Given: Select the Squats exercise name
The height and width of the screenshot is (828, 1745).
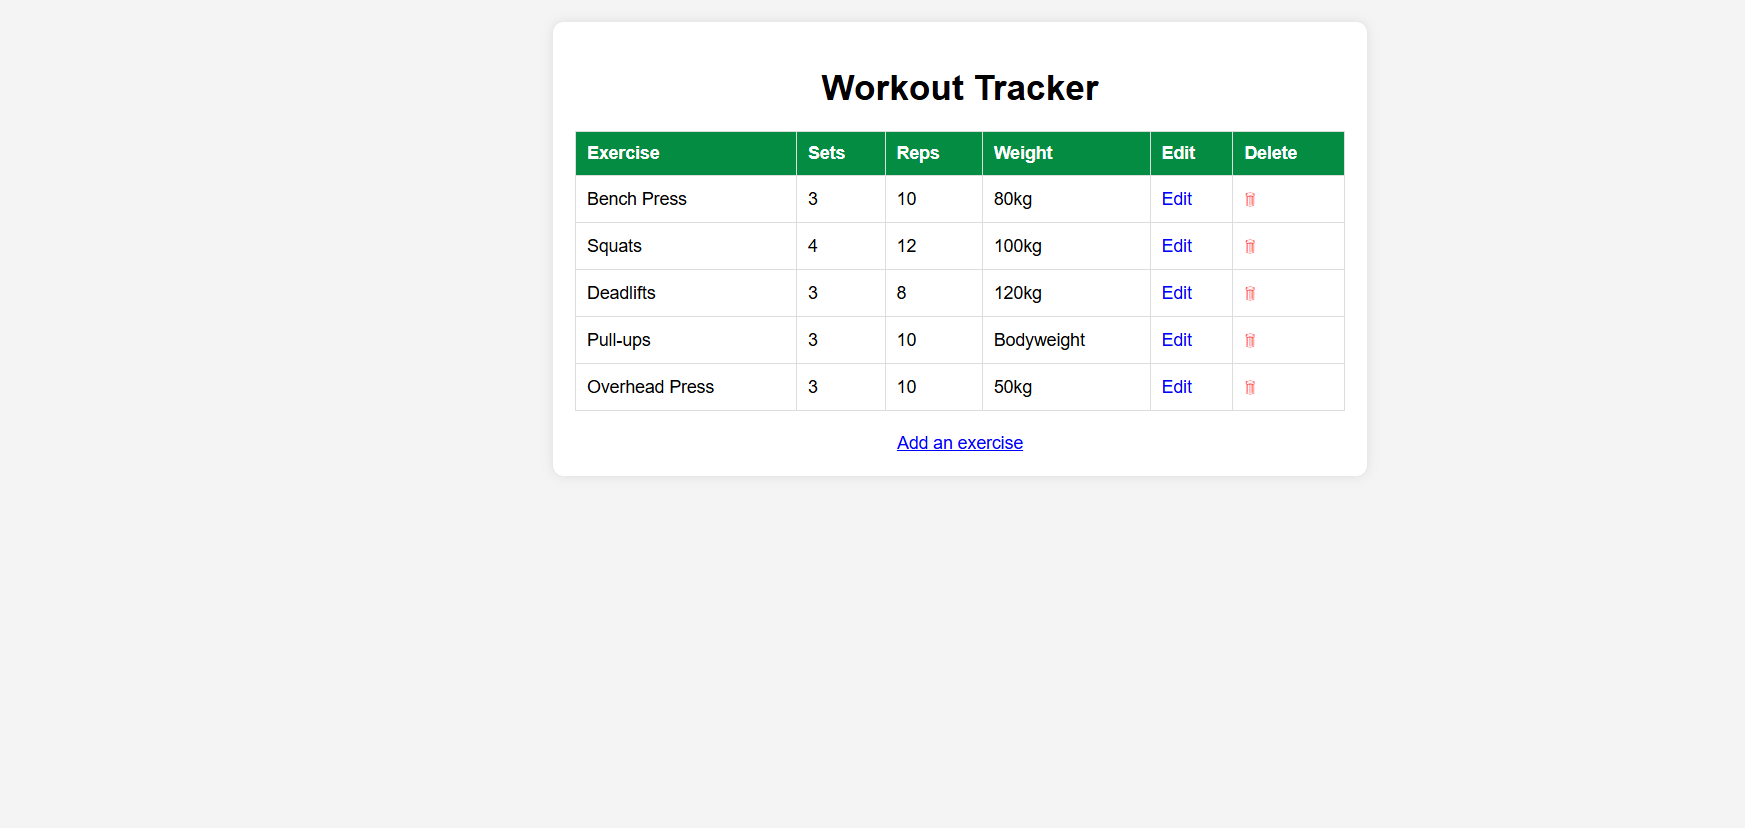Looking at the screenshot, I should (614, 246).
